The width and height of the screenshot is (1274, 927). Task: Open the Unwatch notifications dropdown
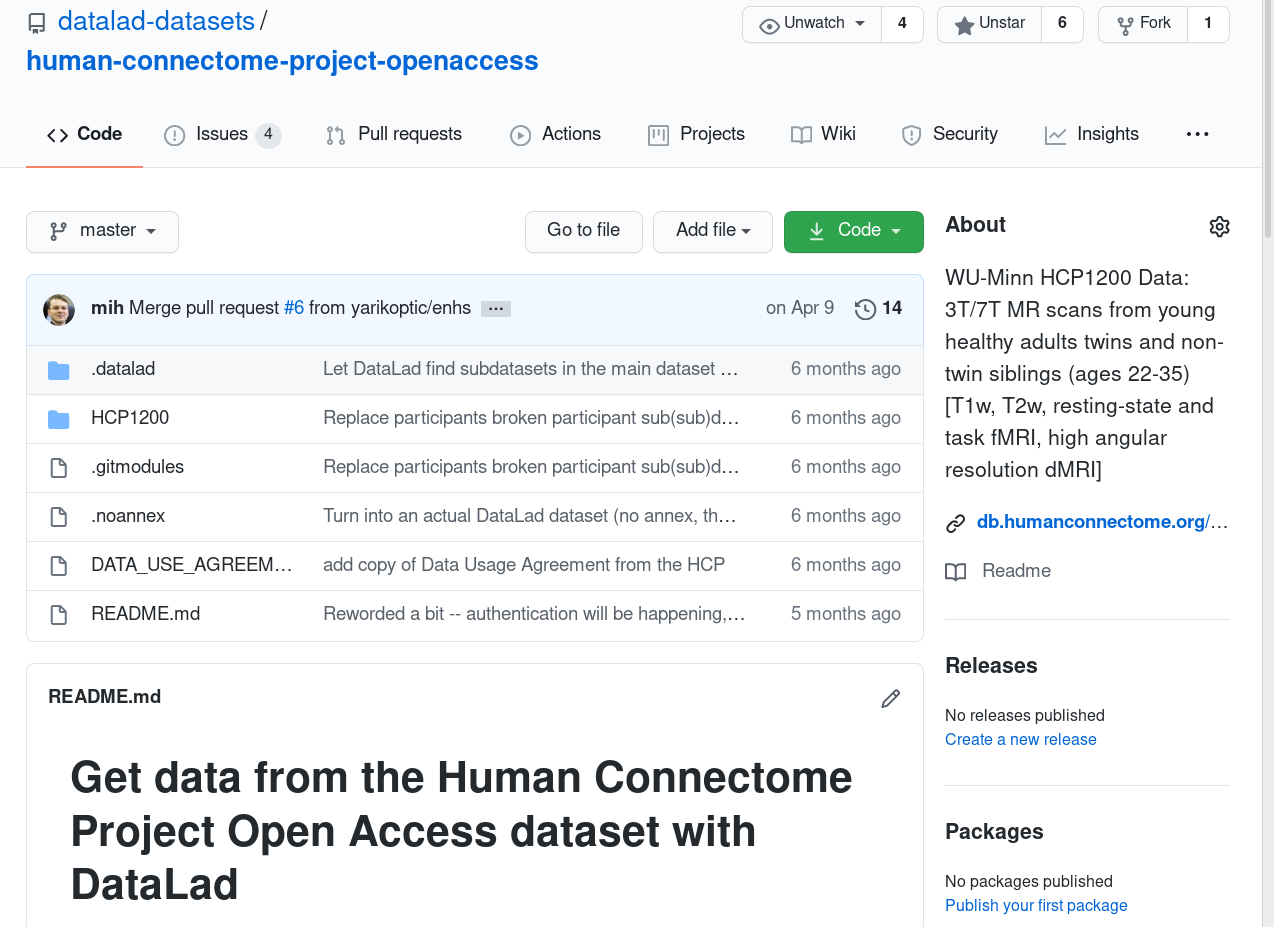812,24
